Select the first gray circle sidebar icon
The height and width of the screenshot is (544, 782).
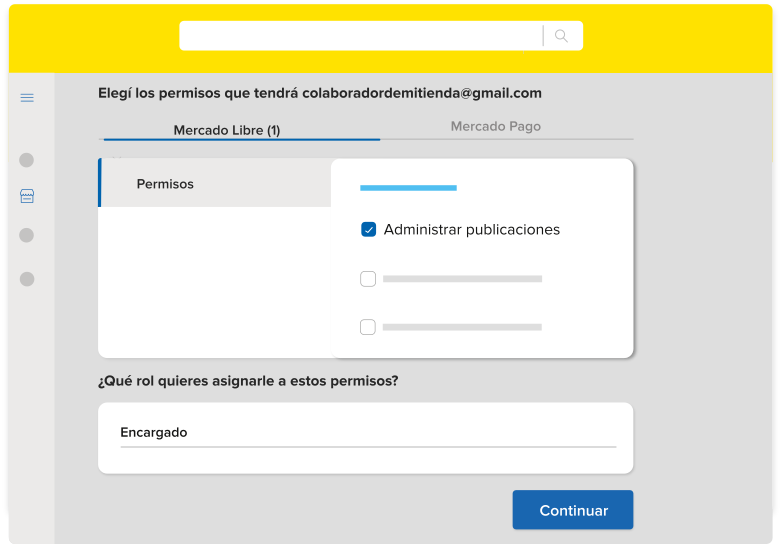pyautogui.click(x=26, y=160)
